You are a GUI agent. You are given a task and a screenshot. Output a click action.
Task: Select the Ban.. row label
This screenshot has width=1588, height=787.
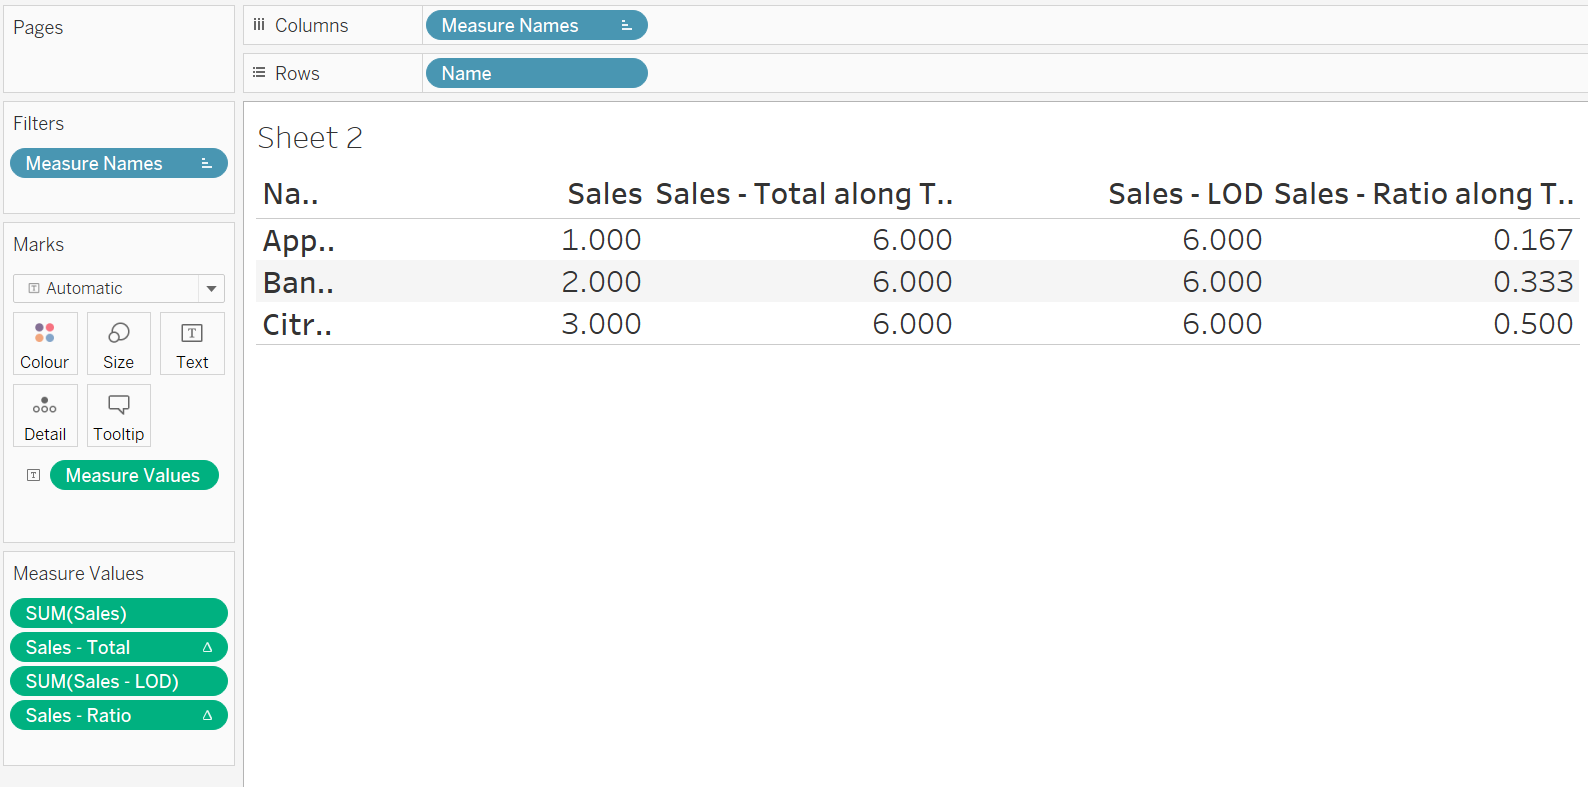tap(298, 283)
